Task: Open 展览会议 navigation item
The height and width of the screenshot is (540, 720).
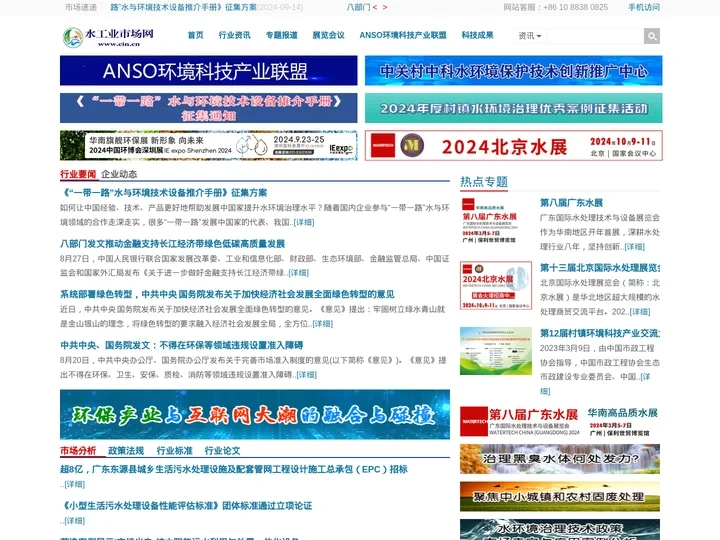Action: [328, 35]
